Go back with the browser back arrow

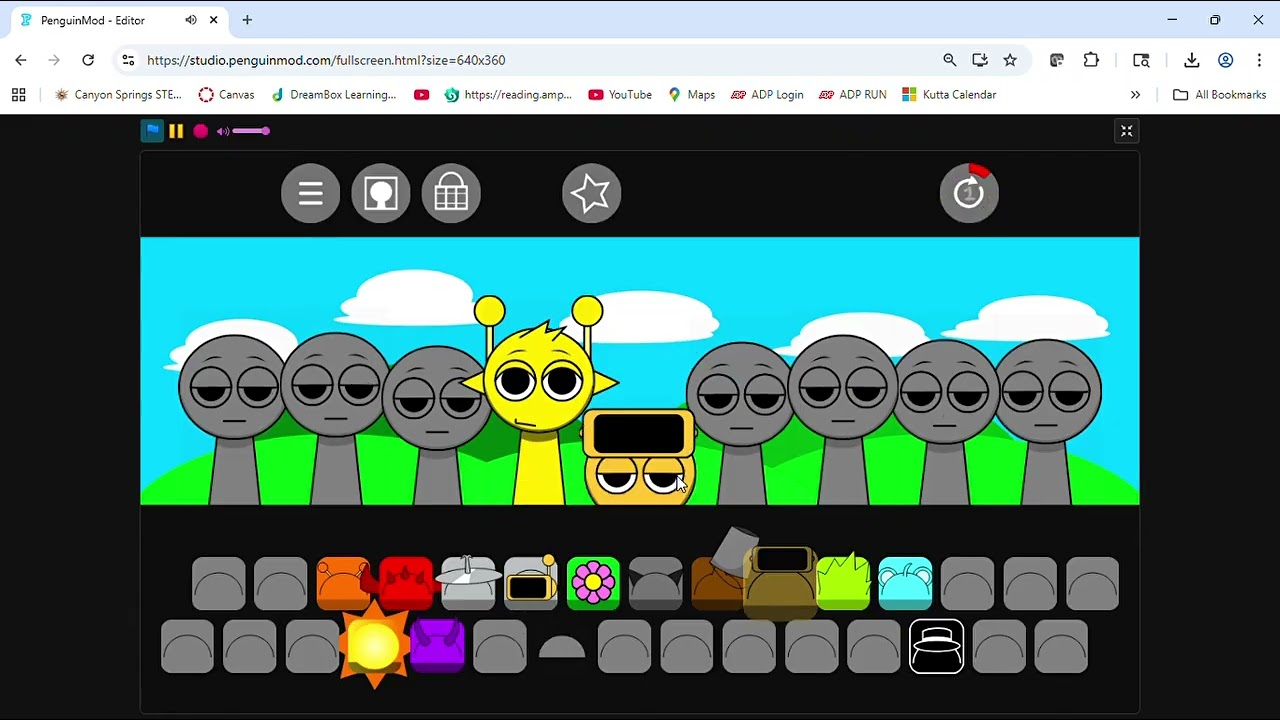pos(21,60)
